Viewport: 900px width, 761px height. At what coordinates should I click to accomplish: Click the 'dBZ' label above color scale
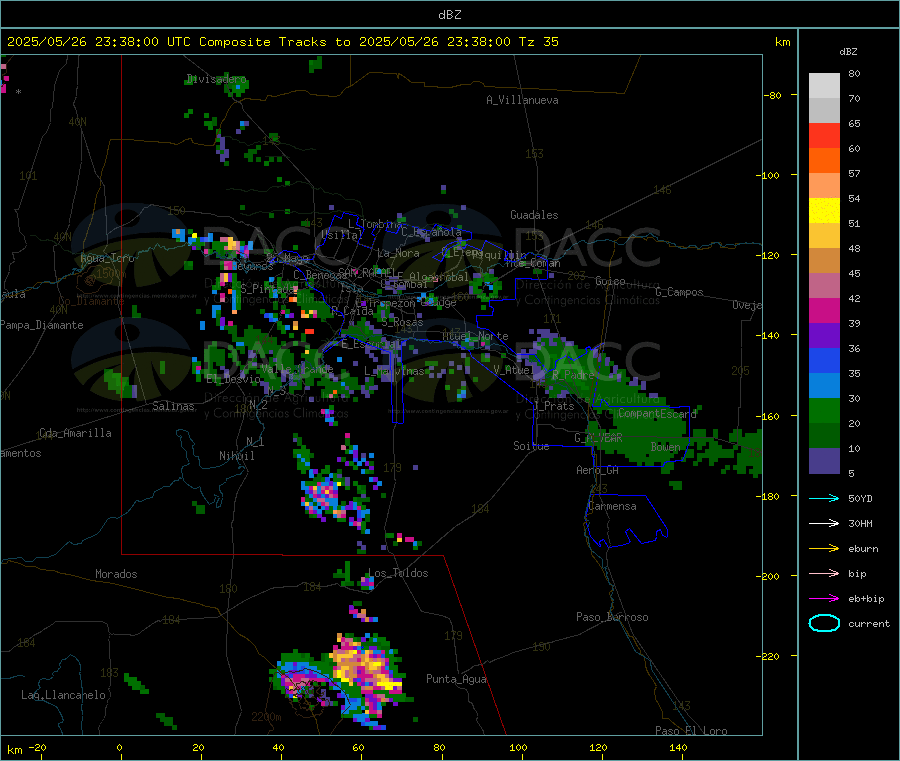coord(848,52)
